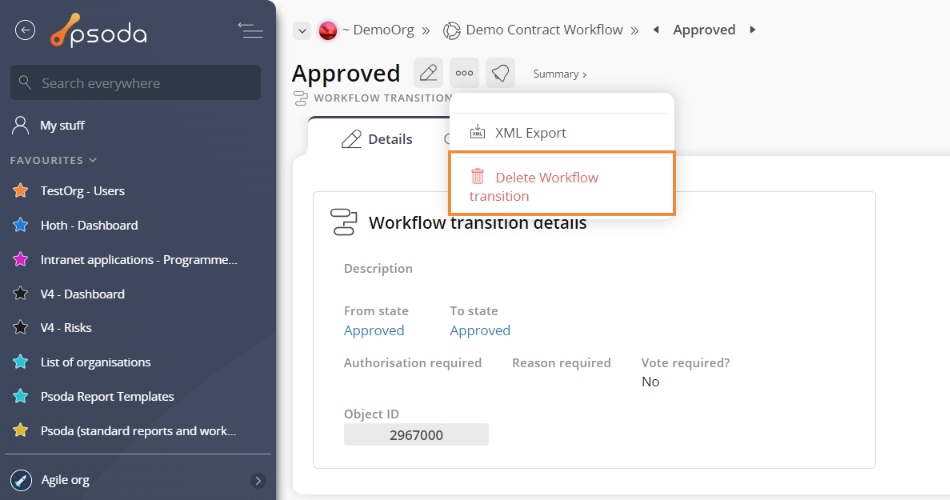
Task: Click dark star beside V4 - Risks
Action: (21, 327)
